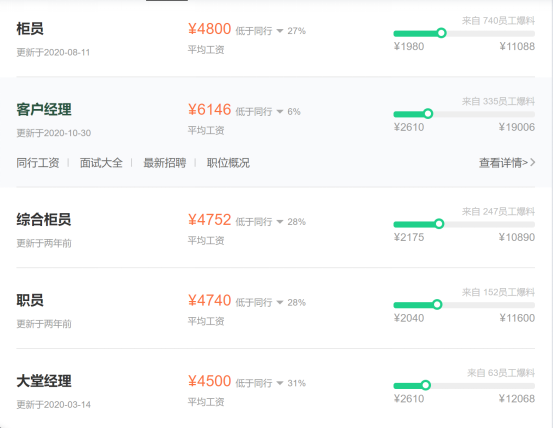Click the 大堂经理 salary range slider handle
Screen dimensions: 554x429
(426, 385)
